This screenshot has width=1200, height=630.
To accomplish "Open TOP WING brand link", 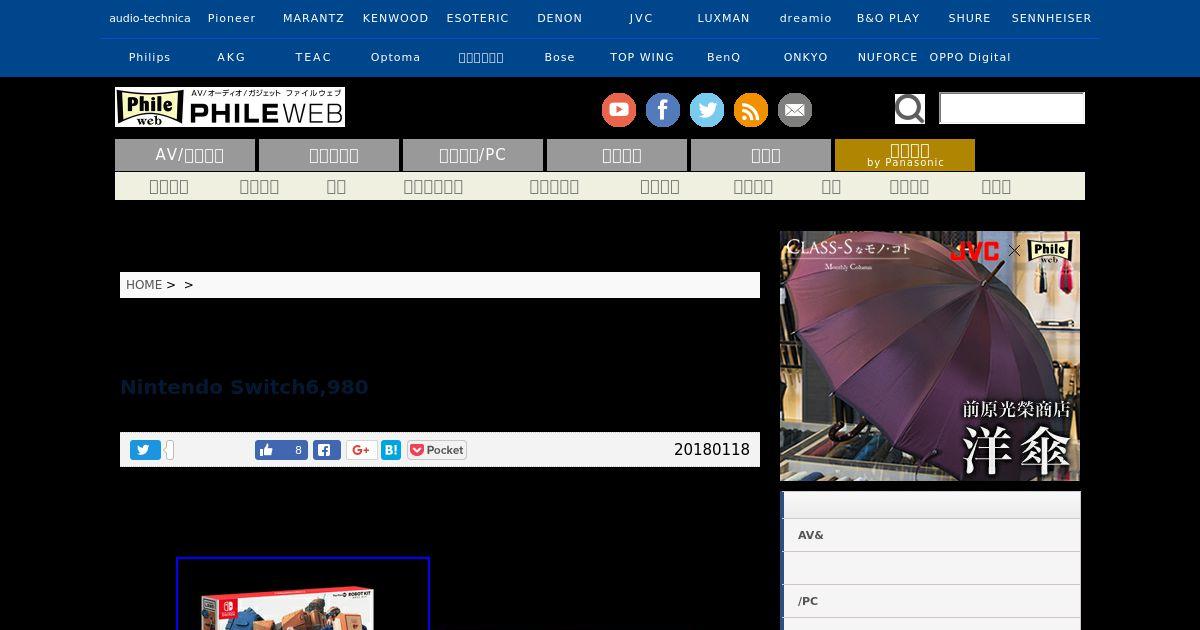I will click(642, 57).
